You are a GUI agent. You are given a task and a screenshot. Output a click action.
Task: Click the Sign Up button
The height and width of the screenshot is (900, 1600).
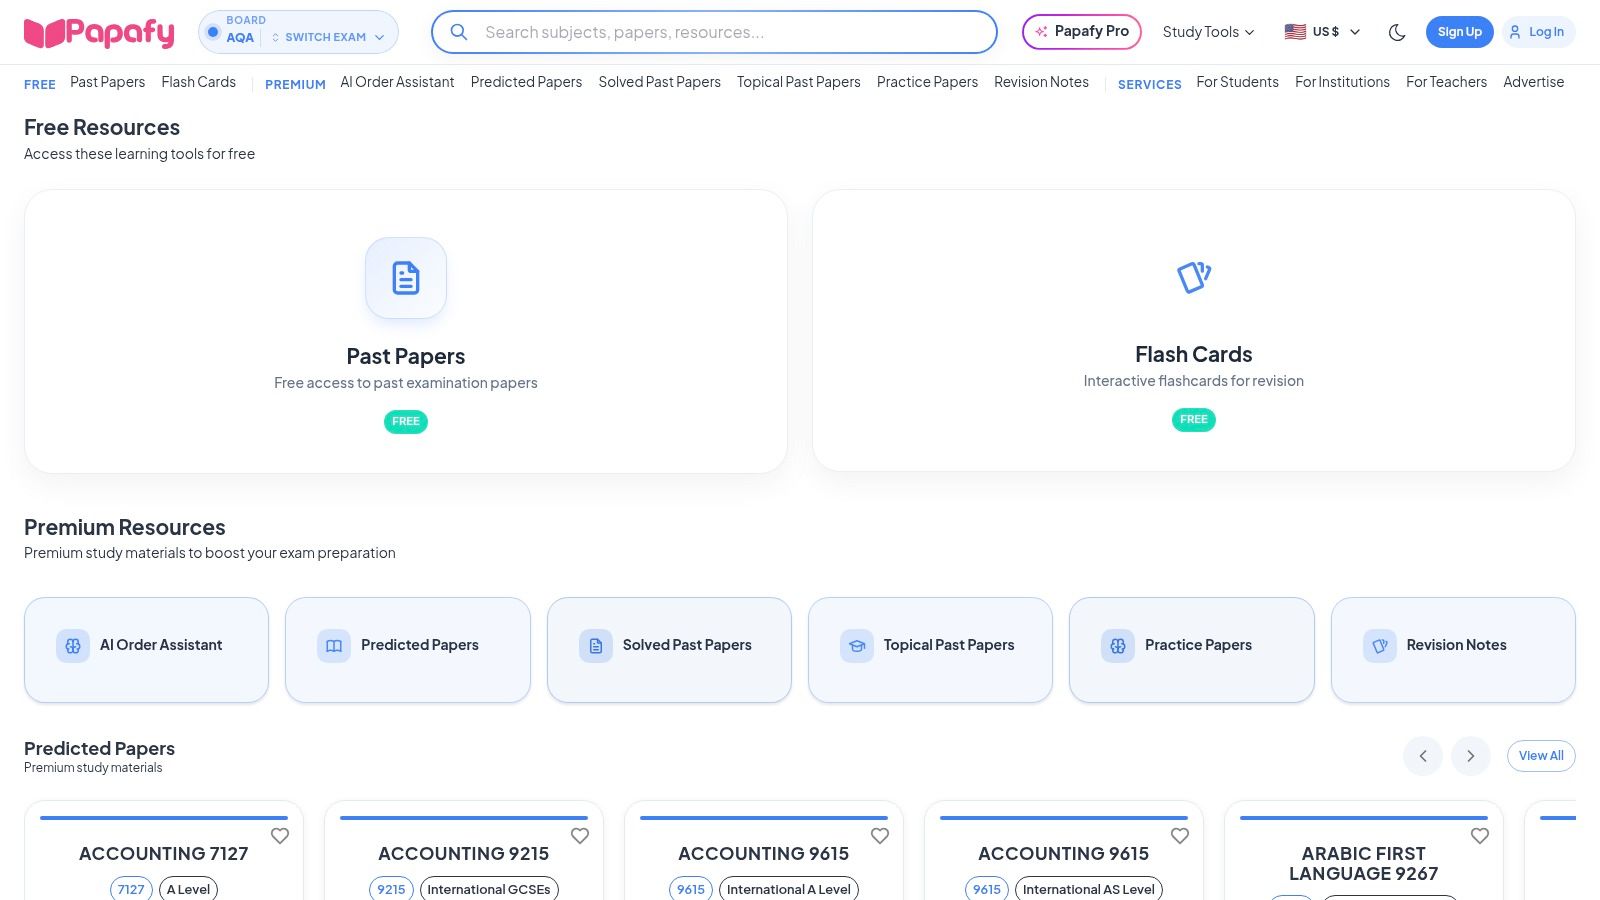coord(1460,32)
